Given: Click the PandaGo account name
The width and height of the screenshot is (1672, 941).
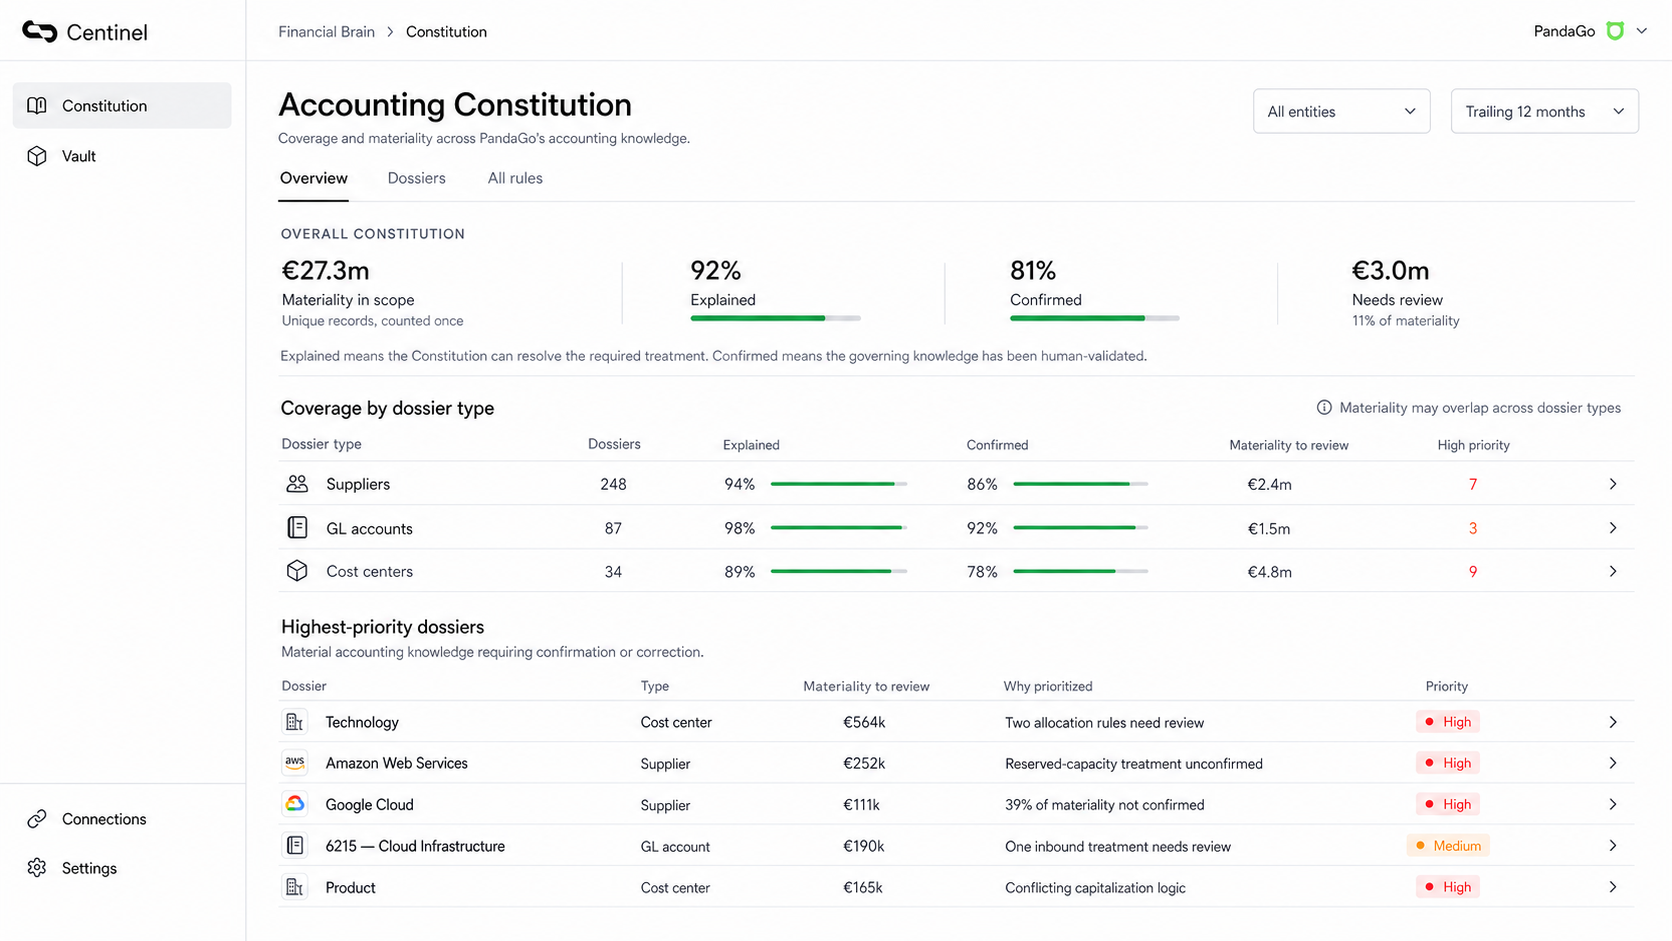Looking at the screenshot, I should 1564,31.
